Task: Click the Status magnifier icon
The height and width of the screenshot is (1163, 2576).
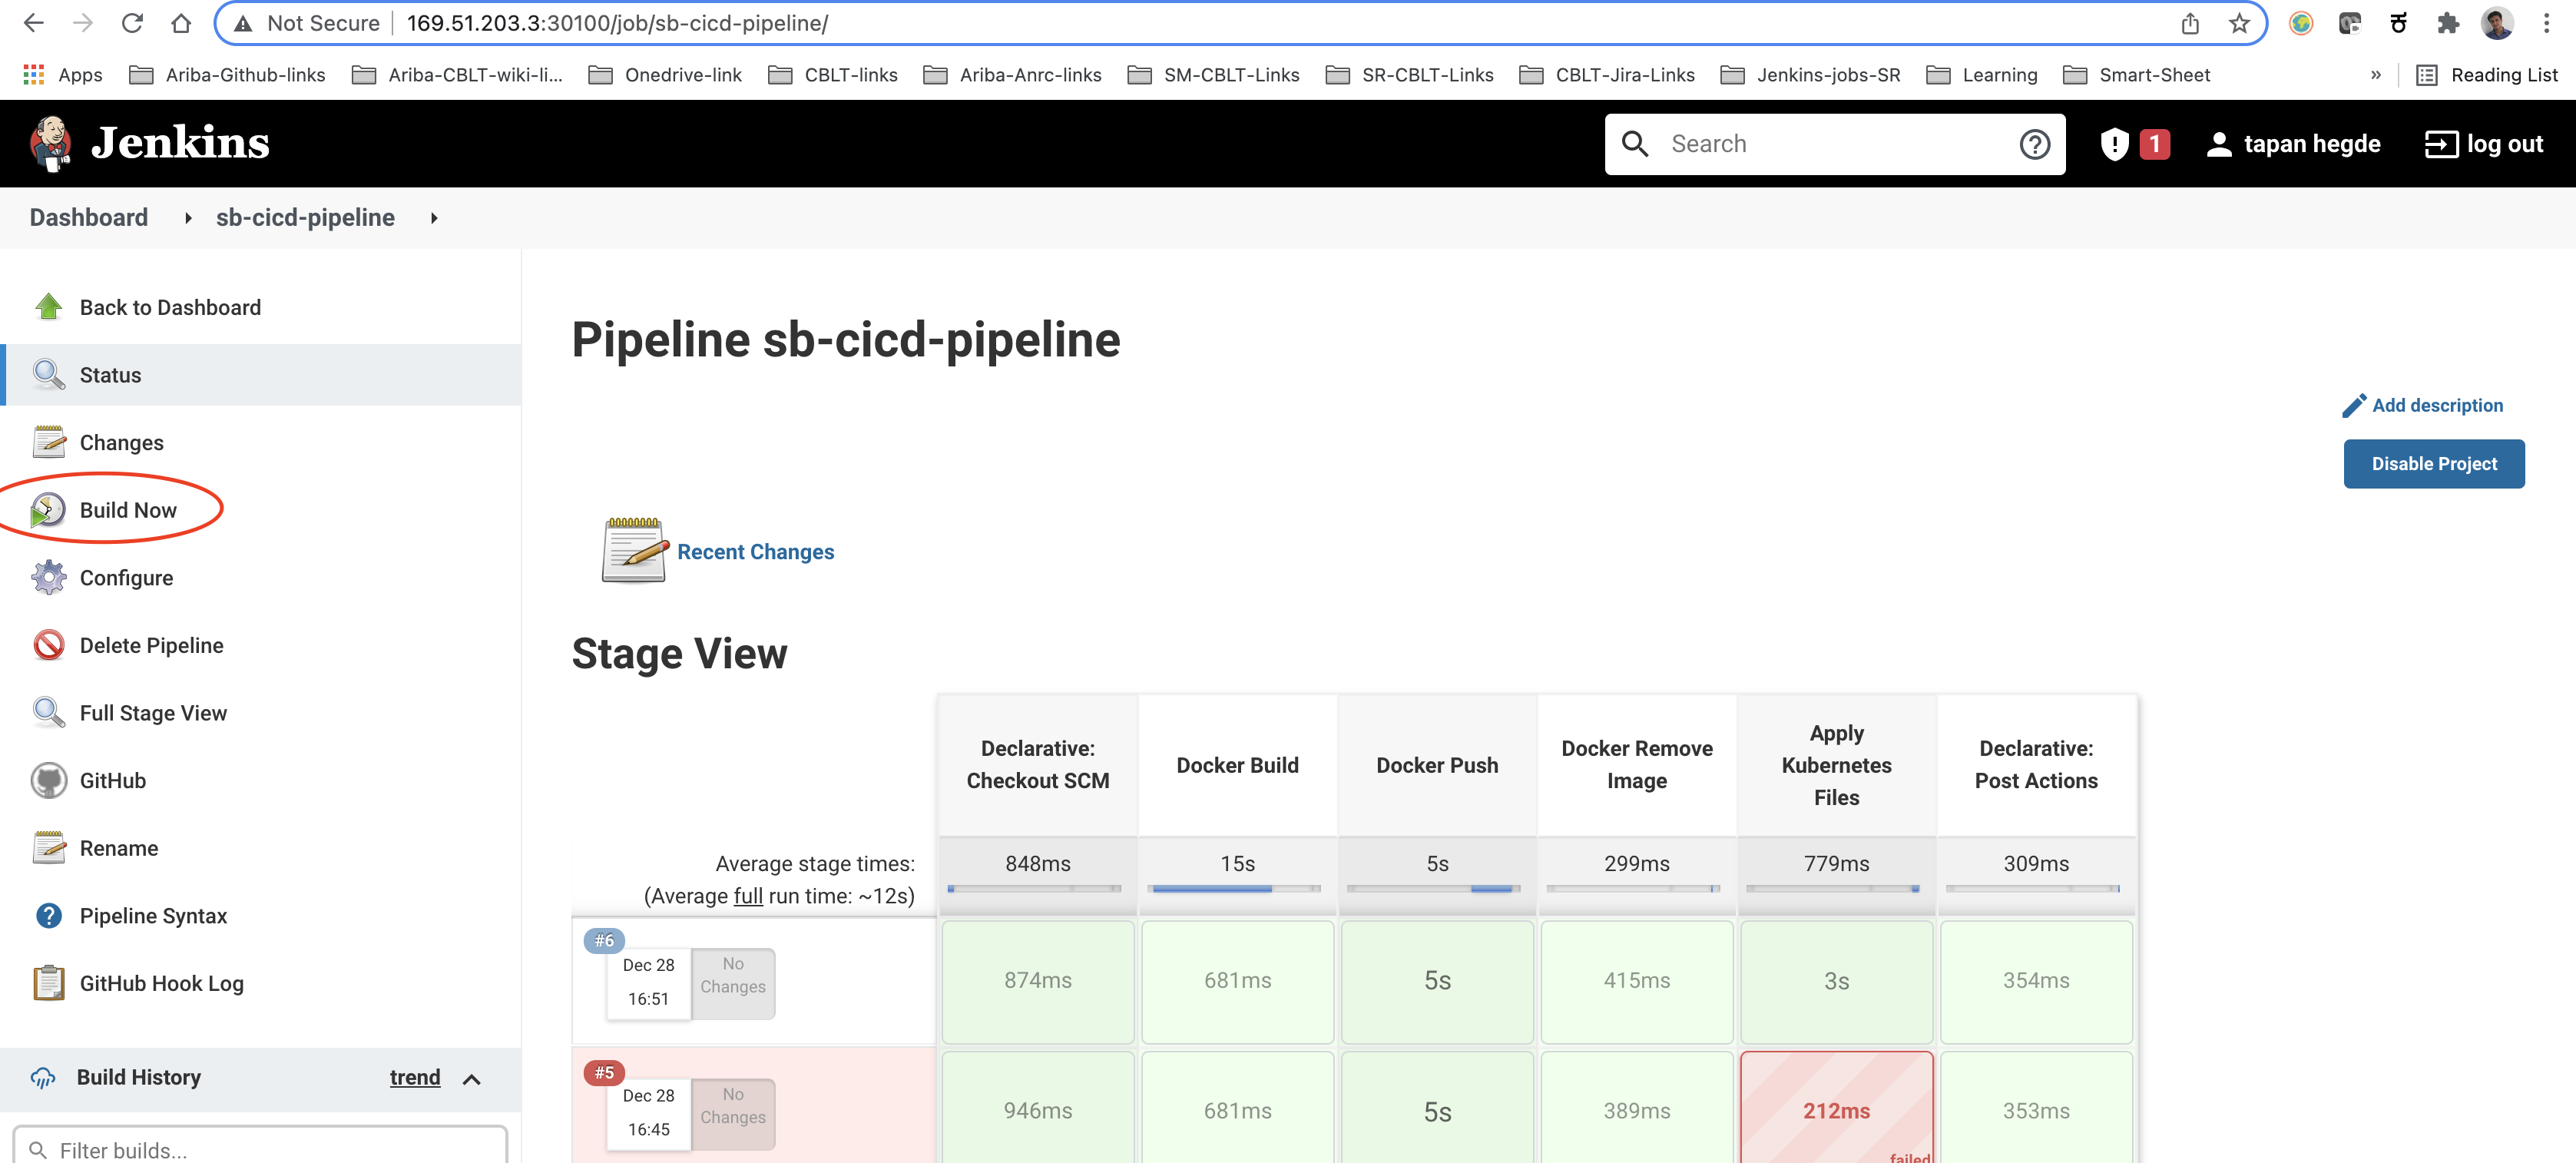Action: 49,374
